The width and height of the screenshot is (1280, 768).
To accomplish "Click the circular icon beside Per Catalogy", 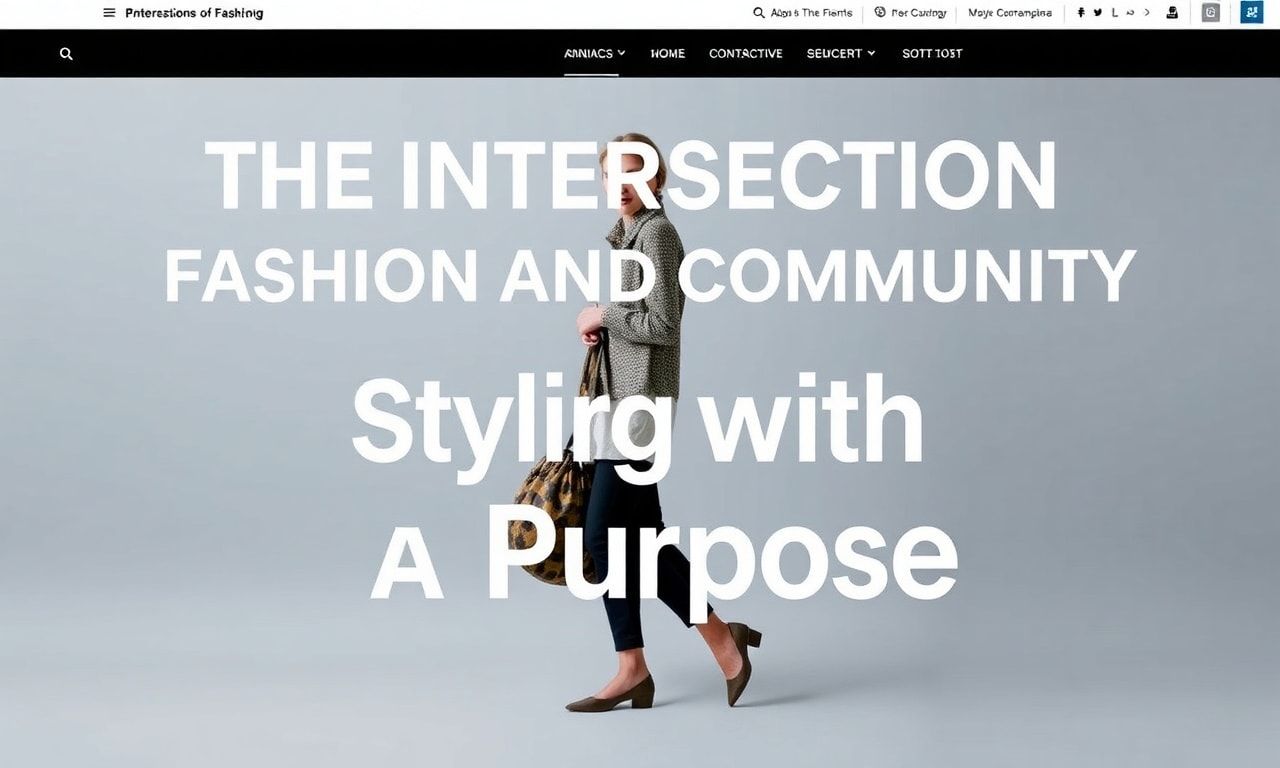I will tap(880, 13).
